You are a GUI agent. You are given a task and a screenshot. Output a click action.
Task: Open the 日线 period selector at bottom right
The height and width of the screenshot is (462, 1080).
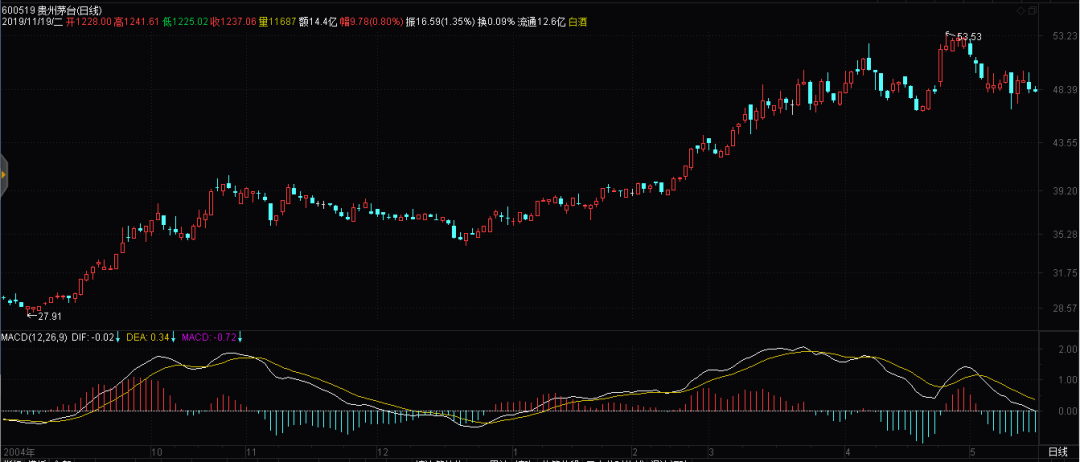[1058, 452]
